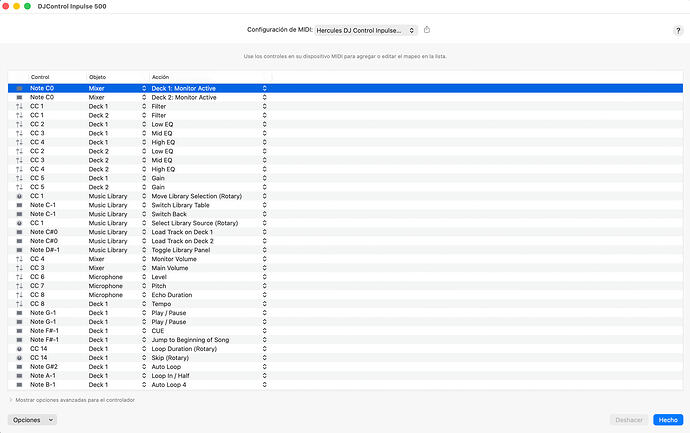The image size is (690, 433).
Task: Click the fader icon for Main Volume row
Action: click(x=19, y=268)
